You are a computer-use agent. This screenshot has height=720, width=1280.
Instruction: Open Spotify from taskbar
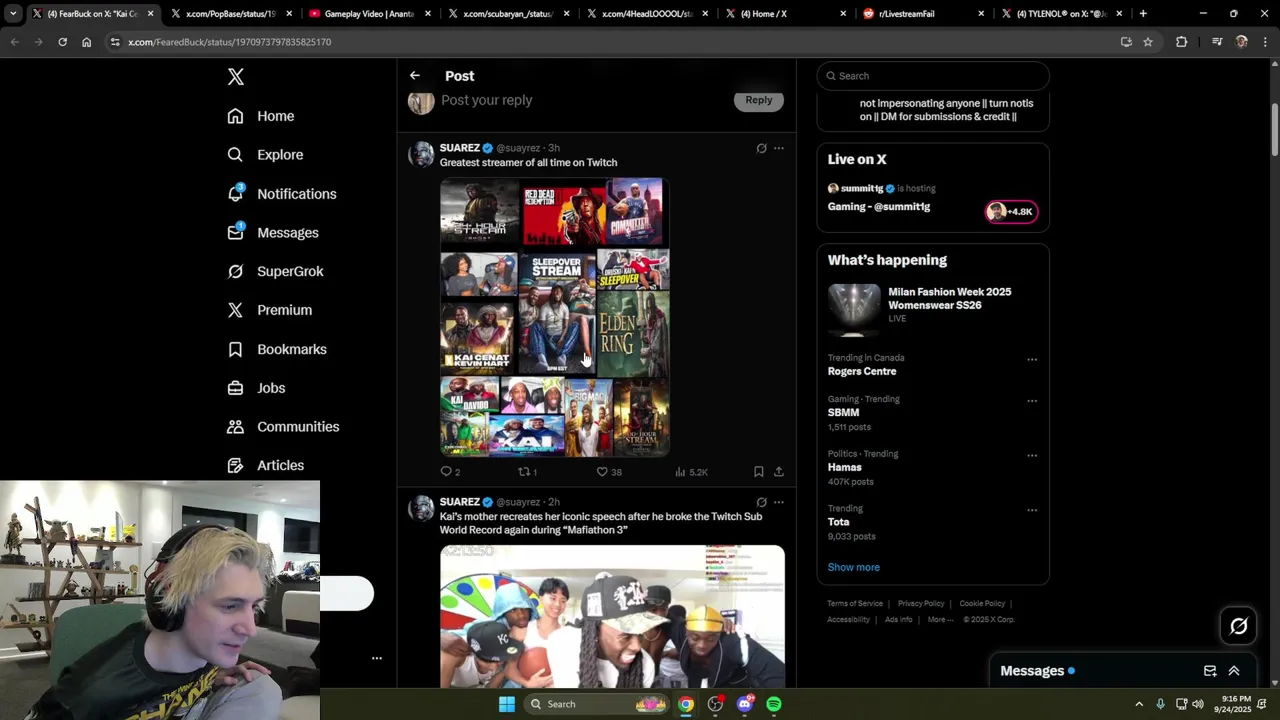pyautogui.click(x=774, y=704)
